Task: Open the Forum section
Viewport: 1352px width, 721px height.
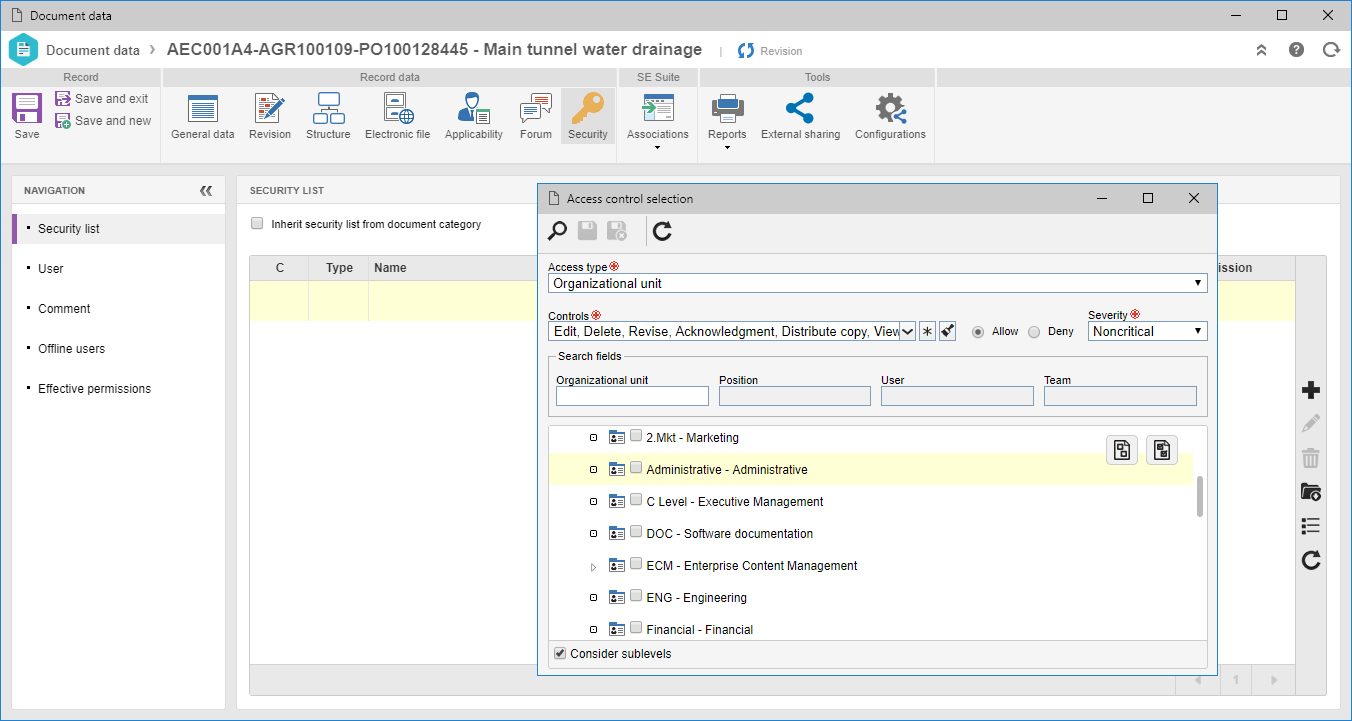Action: point(536,116)
